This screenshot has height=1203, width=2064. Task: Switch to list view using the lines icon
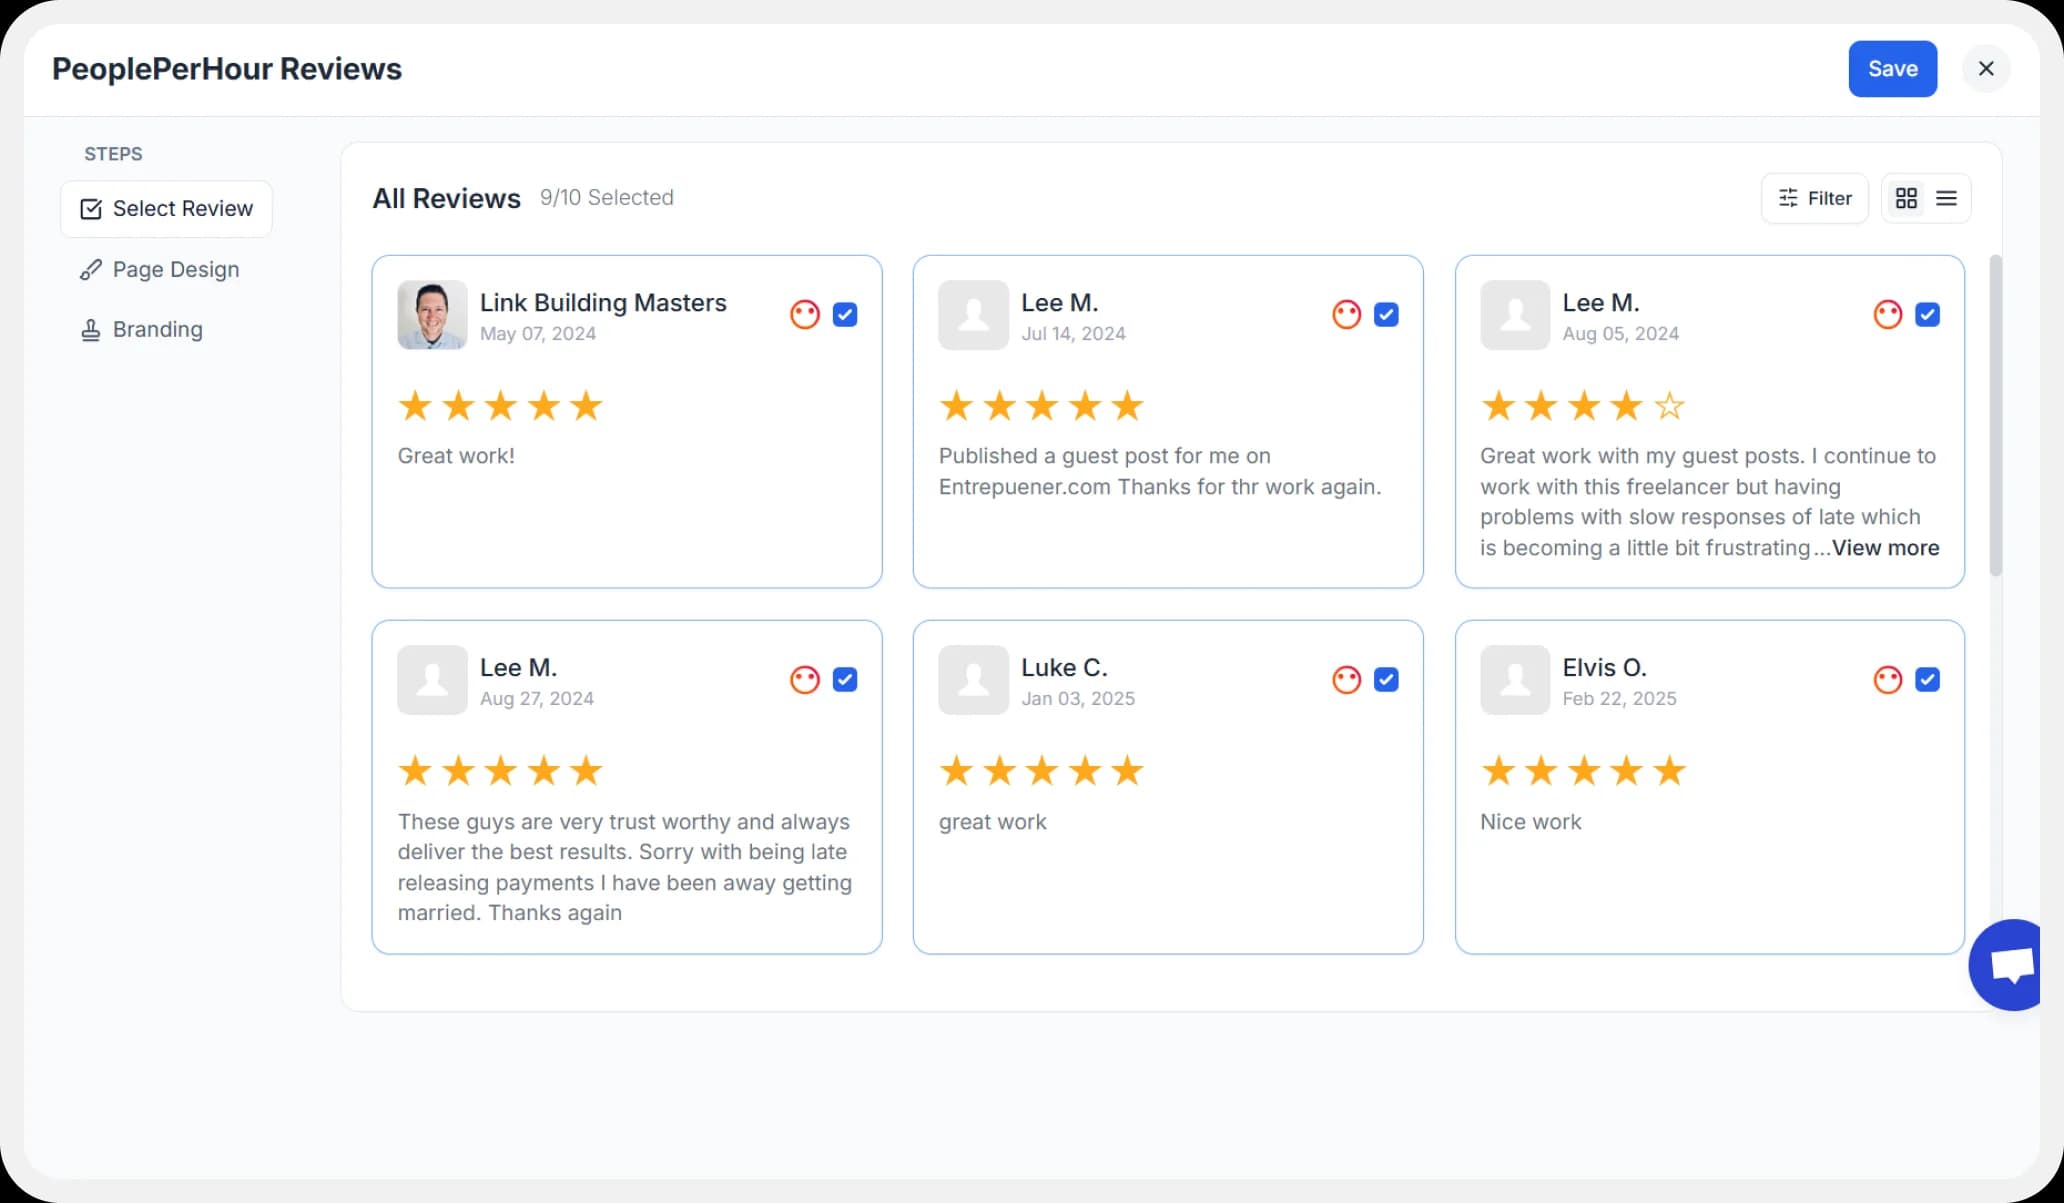click(1945, 198)
